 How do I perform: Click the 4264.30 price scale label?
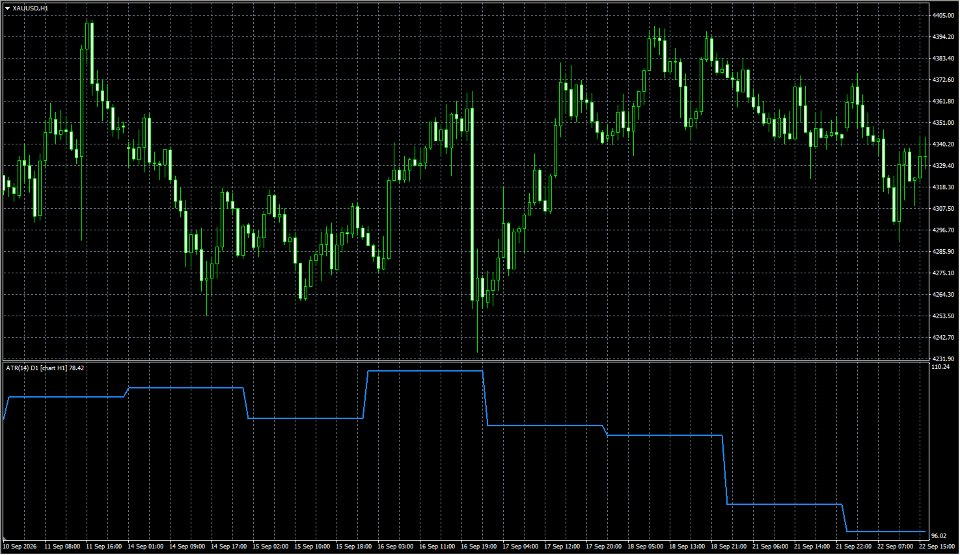point(943,295)
